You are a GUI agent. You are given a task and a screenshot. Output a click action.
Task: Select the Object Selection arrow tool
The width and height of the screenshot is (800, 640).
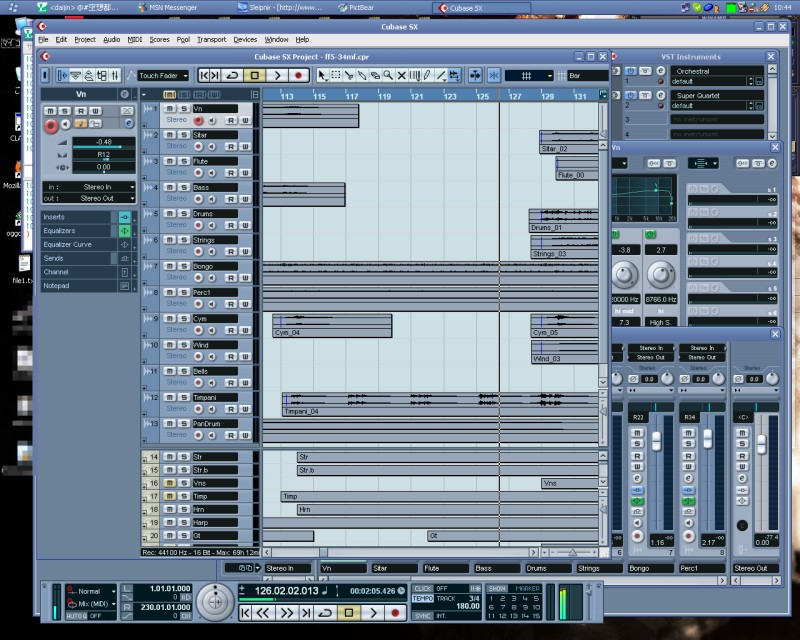(x=322, y=76)
